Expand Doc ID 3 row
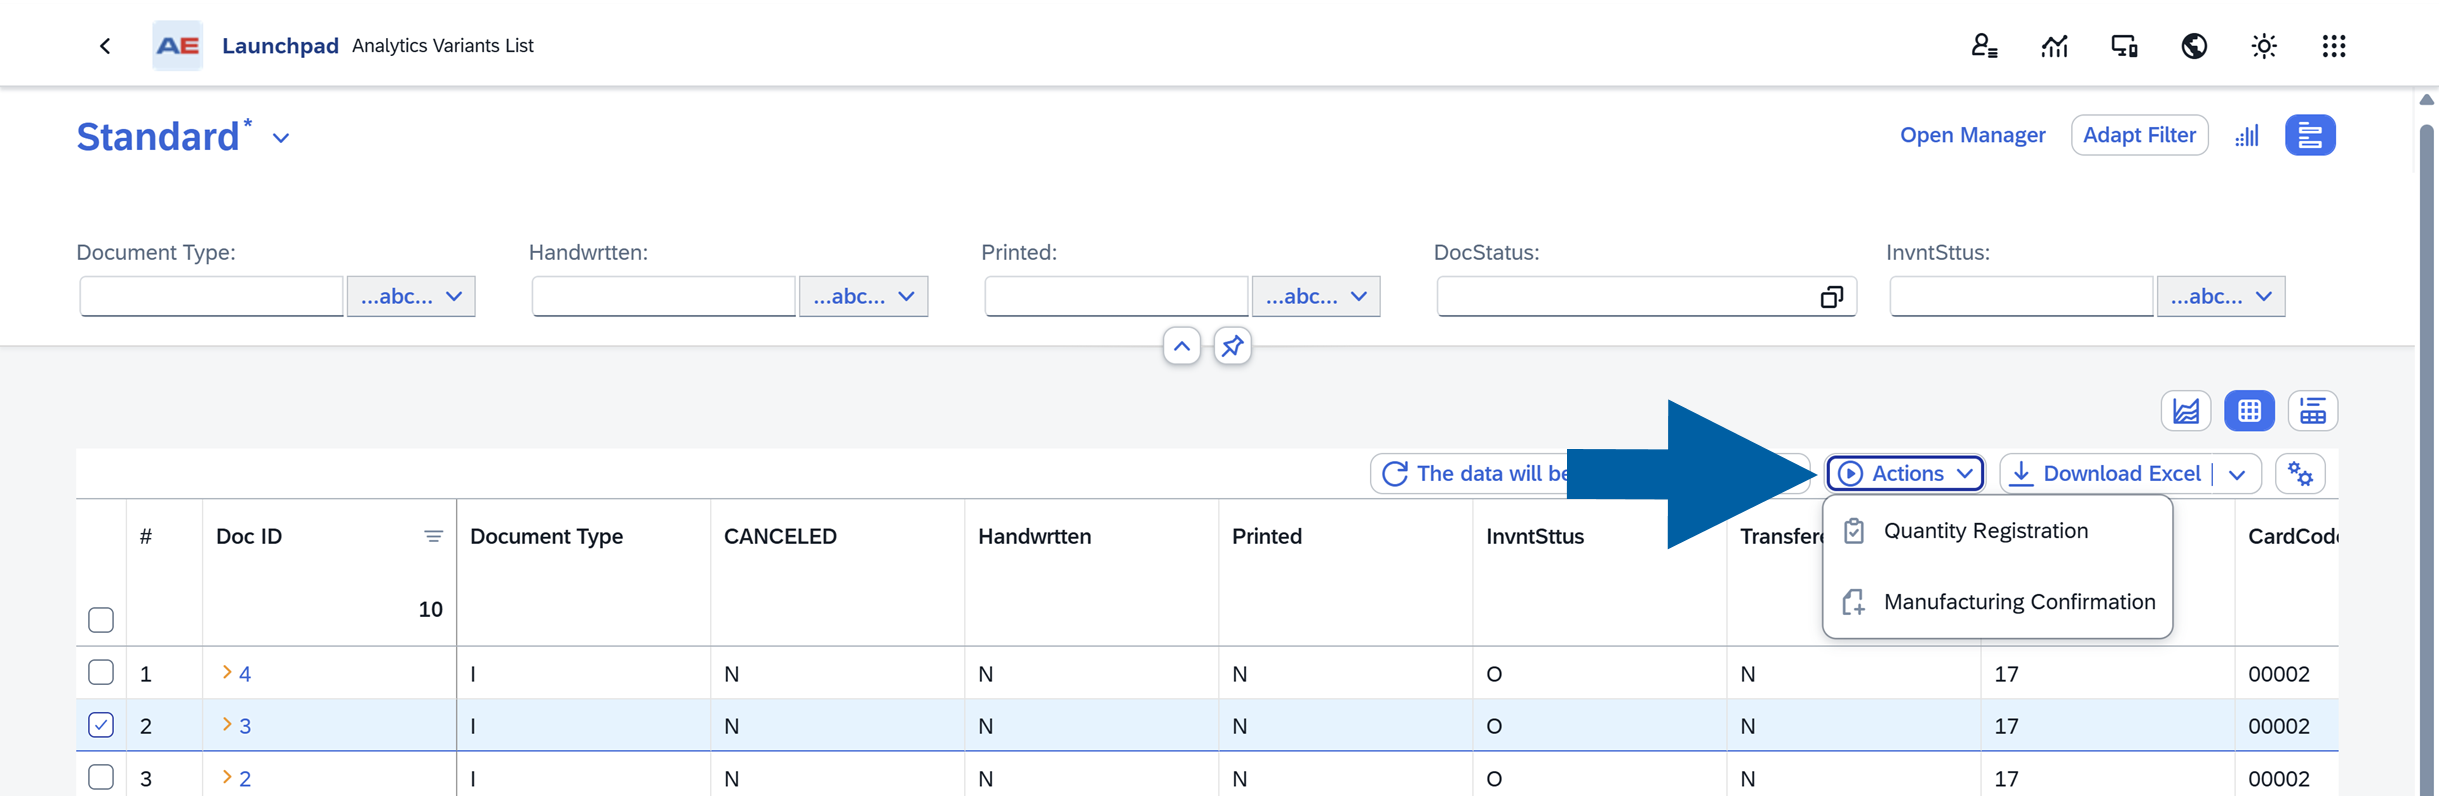This screenshot has height=796, width=2439. (227, 724)
